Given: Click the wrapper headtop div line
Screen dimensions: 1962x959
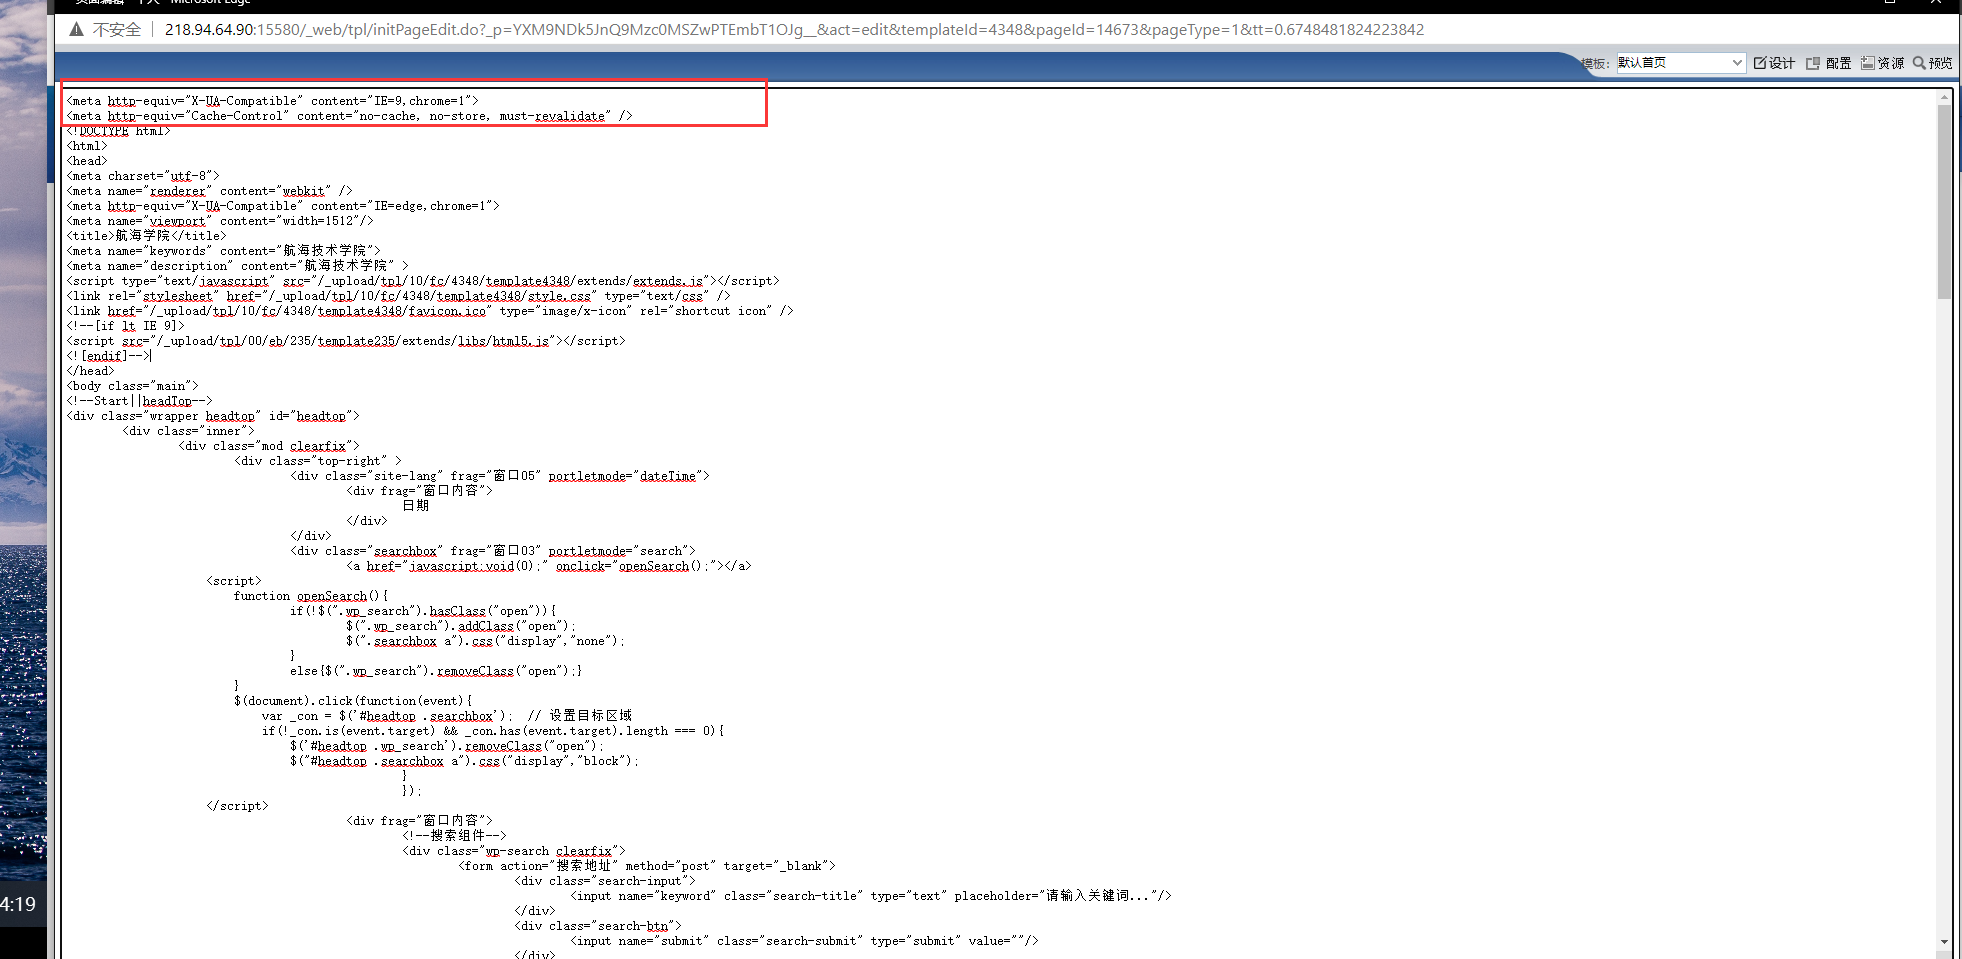Looking at the screenshot, I should coord(213,416).
